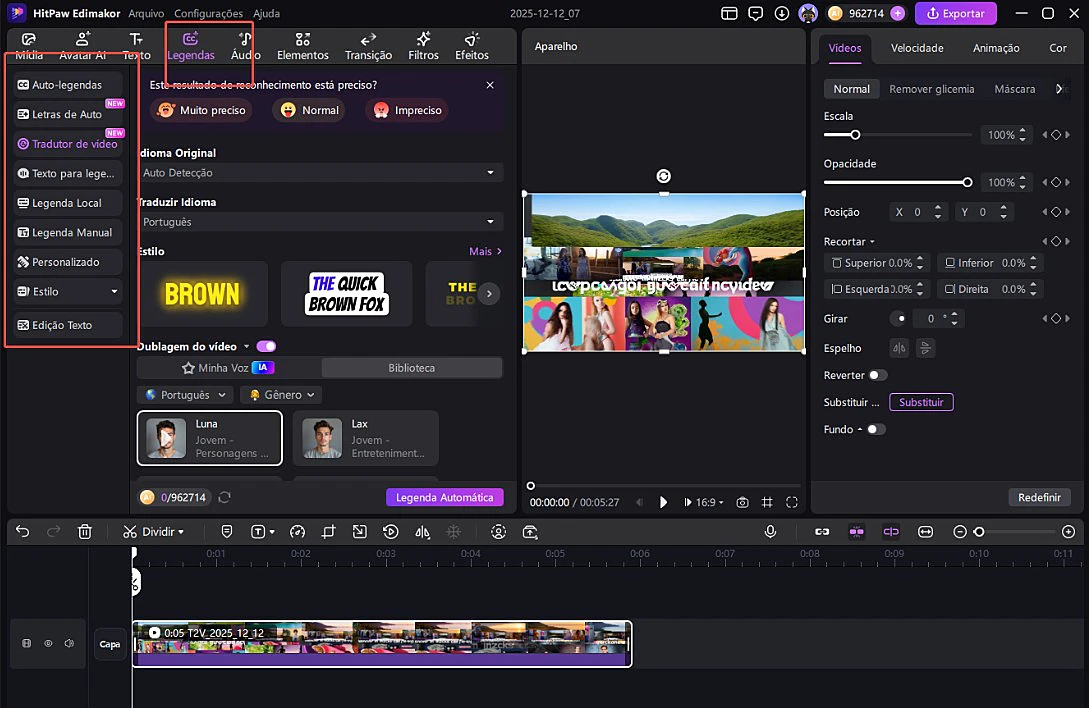This screenshot has height=708, width=1089.
Task: Hide the video track with eye icon
Action: pos(48,644)
